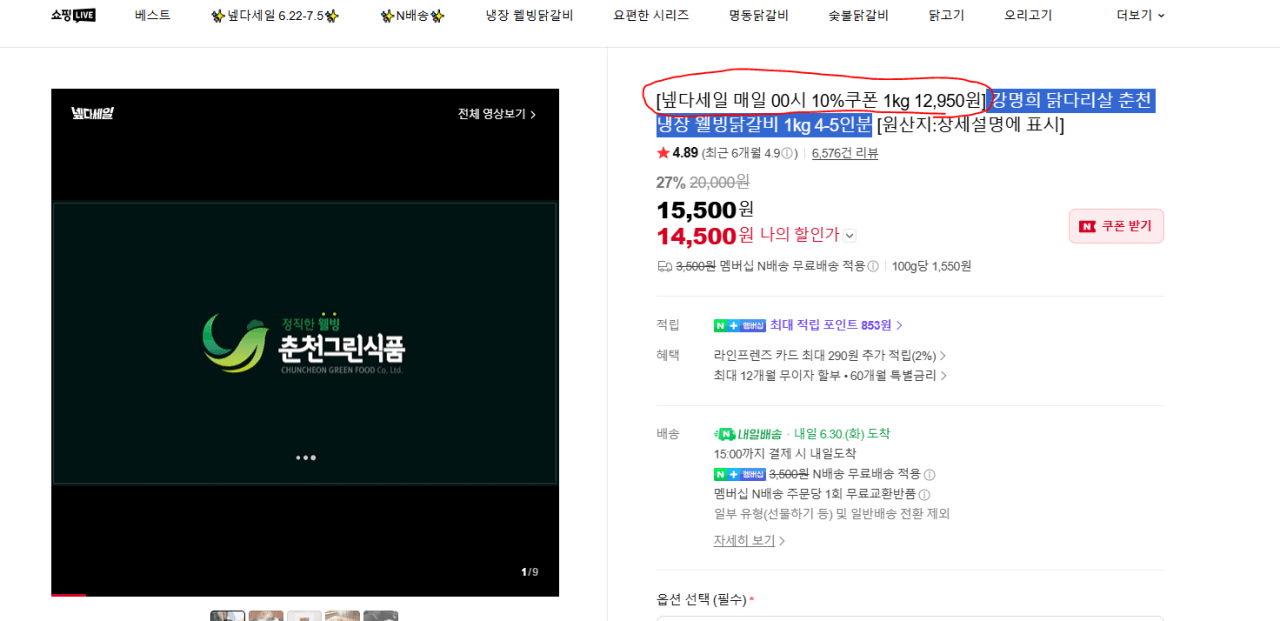Open the 요편한 시리즈 category
Image resolution: width=1280 pixels, height=621 pixels.
pyautogui.click(x=651, y=15)
